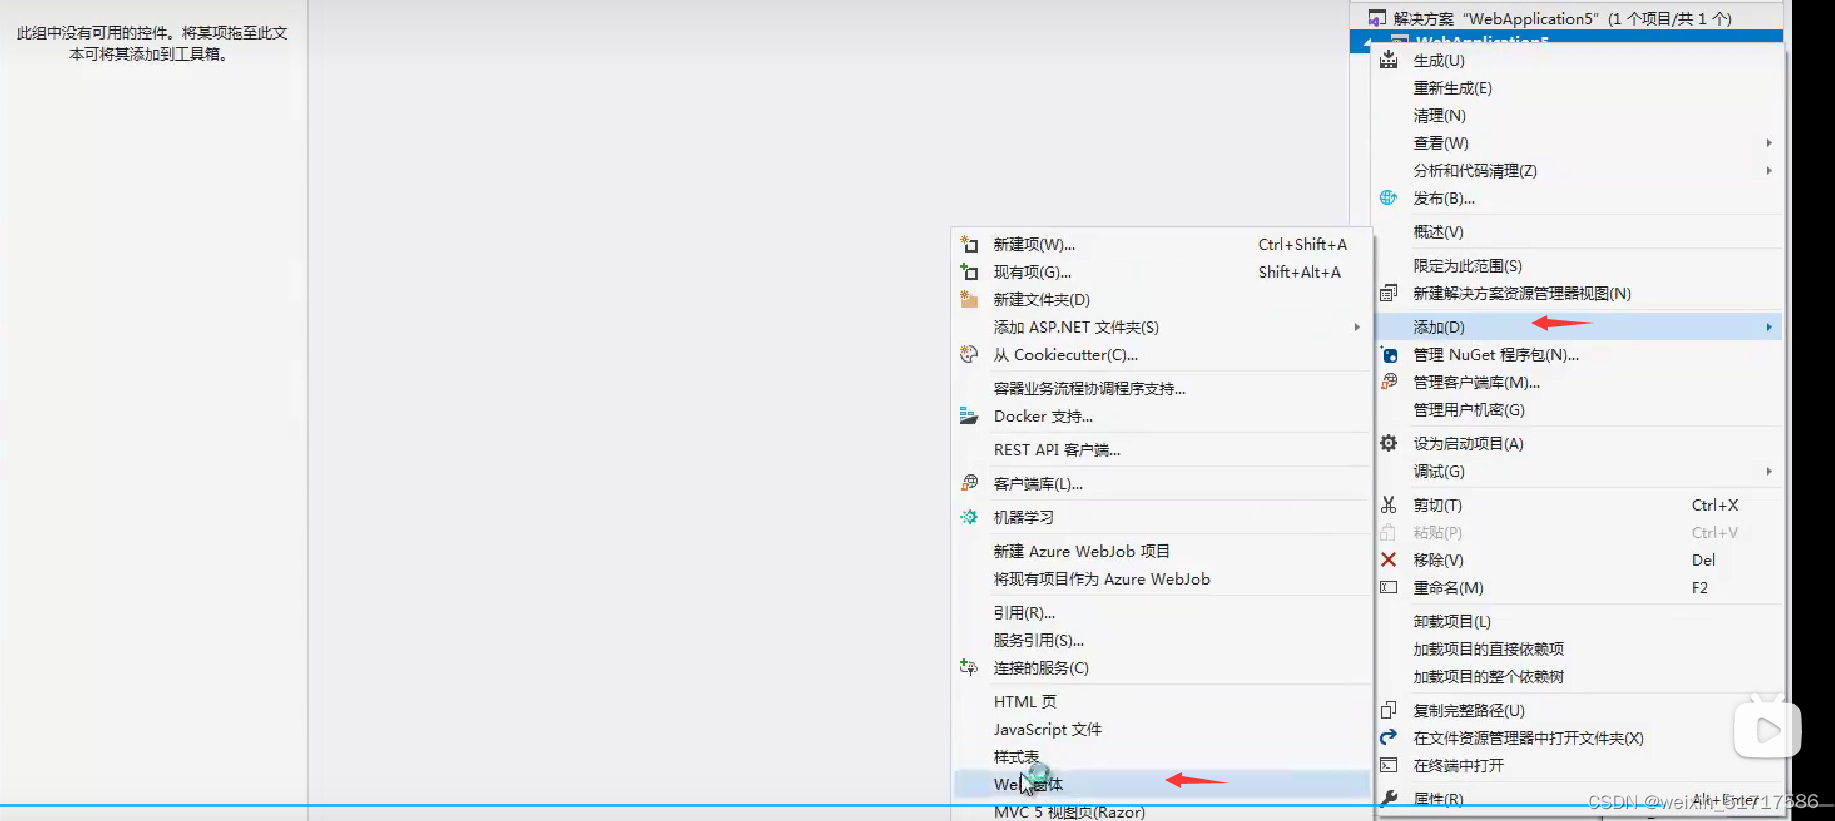Select Docker 支持... entry
This screenshot has height=821, width=1835.
pyautogui.click(x=1043, y=416)
